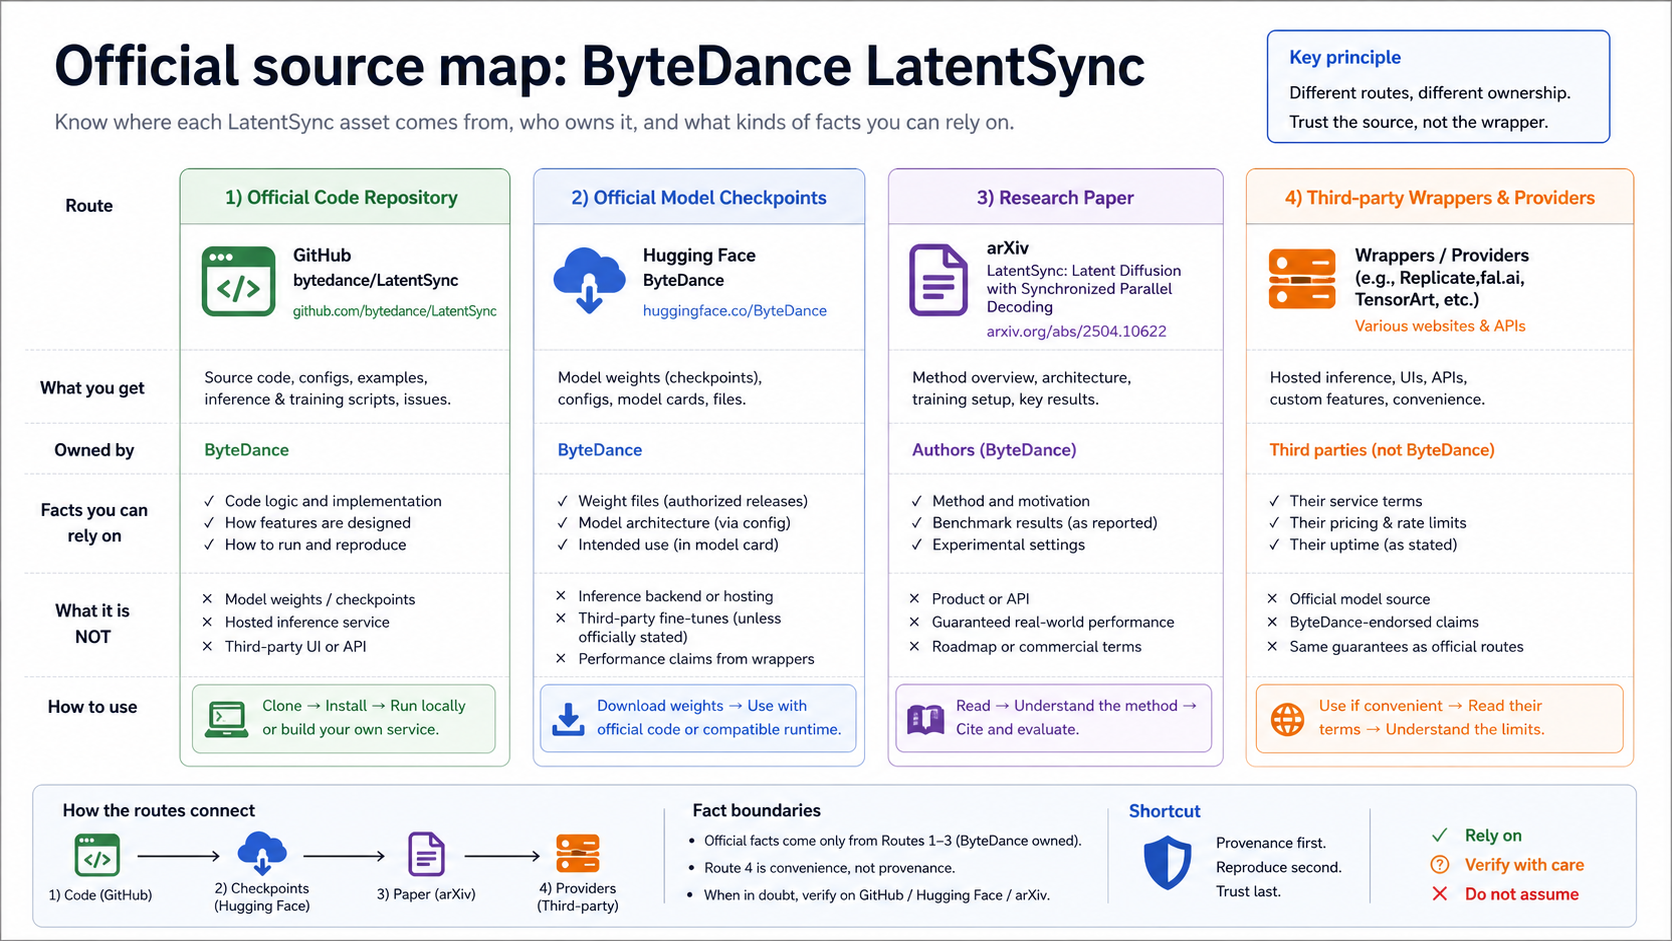Click the How the routes connect heading
This screenshot has width=1672, height=941.
(159, 811)
